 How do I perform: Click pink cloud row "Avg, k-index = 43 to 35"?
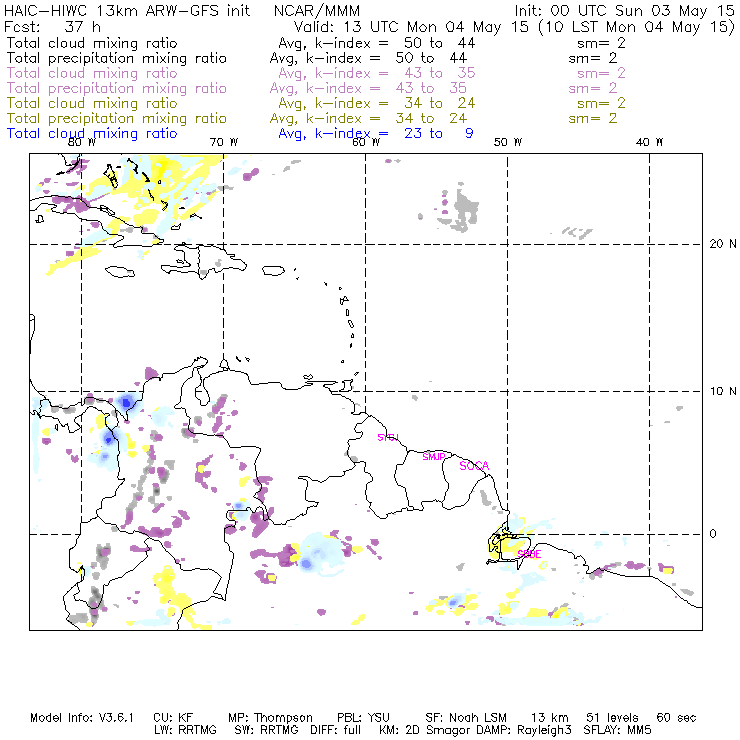[377, 74]
